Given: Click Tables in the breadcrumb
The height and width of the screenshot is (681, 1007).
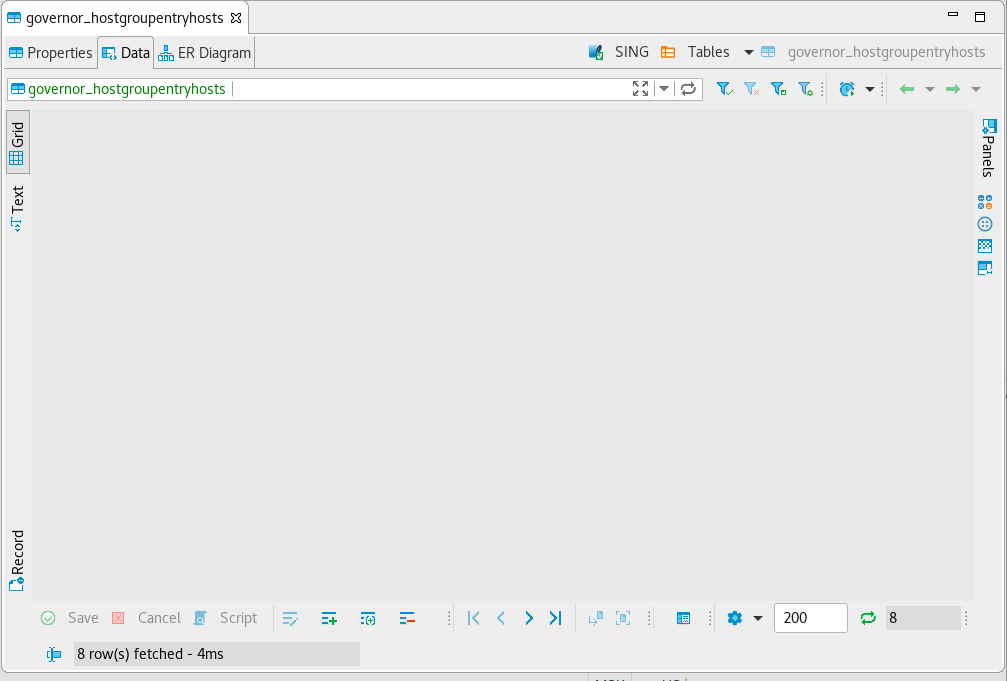Looking at the screenshot, I should point(708,52).
